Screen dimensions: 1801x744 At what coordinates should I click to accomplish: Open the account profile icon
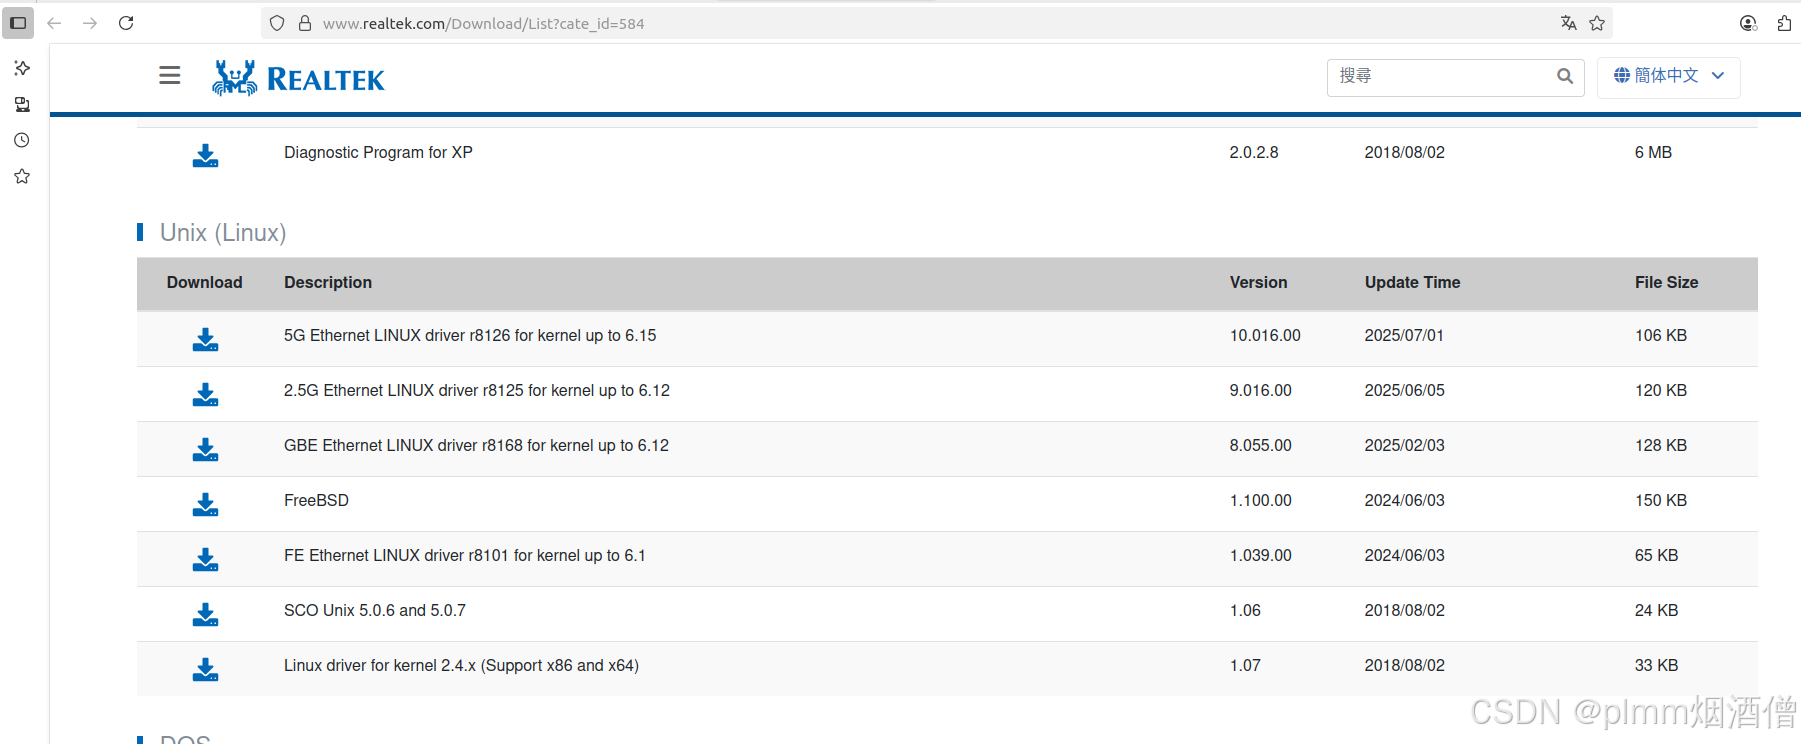tap(1748, 23)
